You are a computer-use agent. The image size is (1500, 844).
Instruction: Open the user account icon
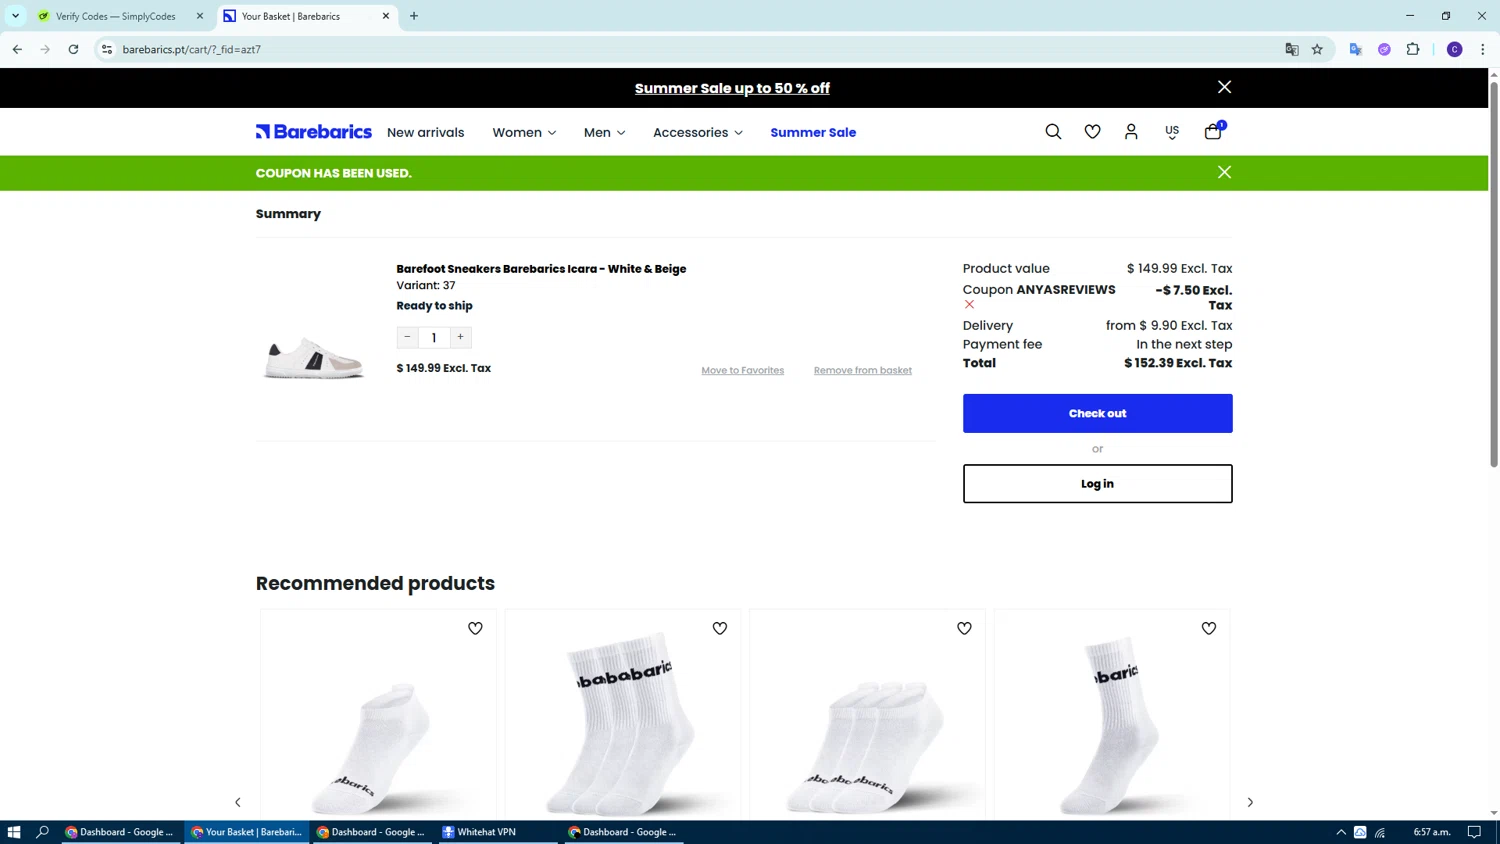1131,132
